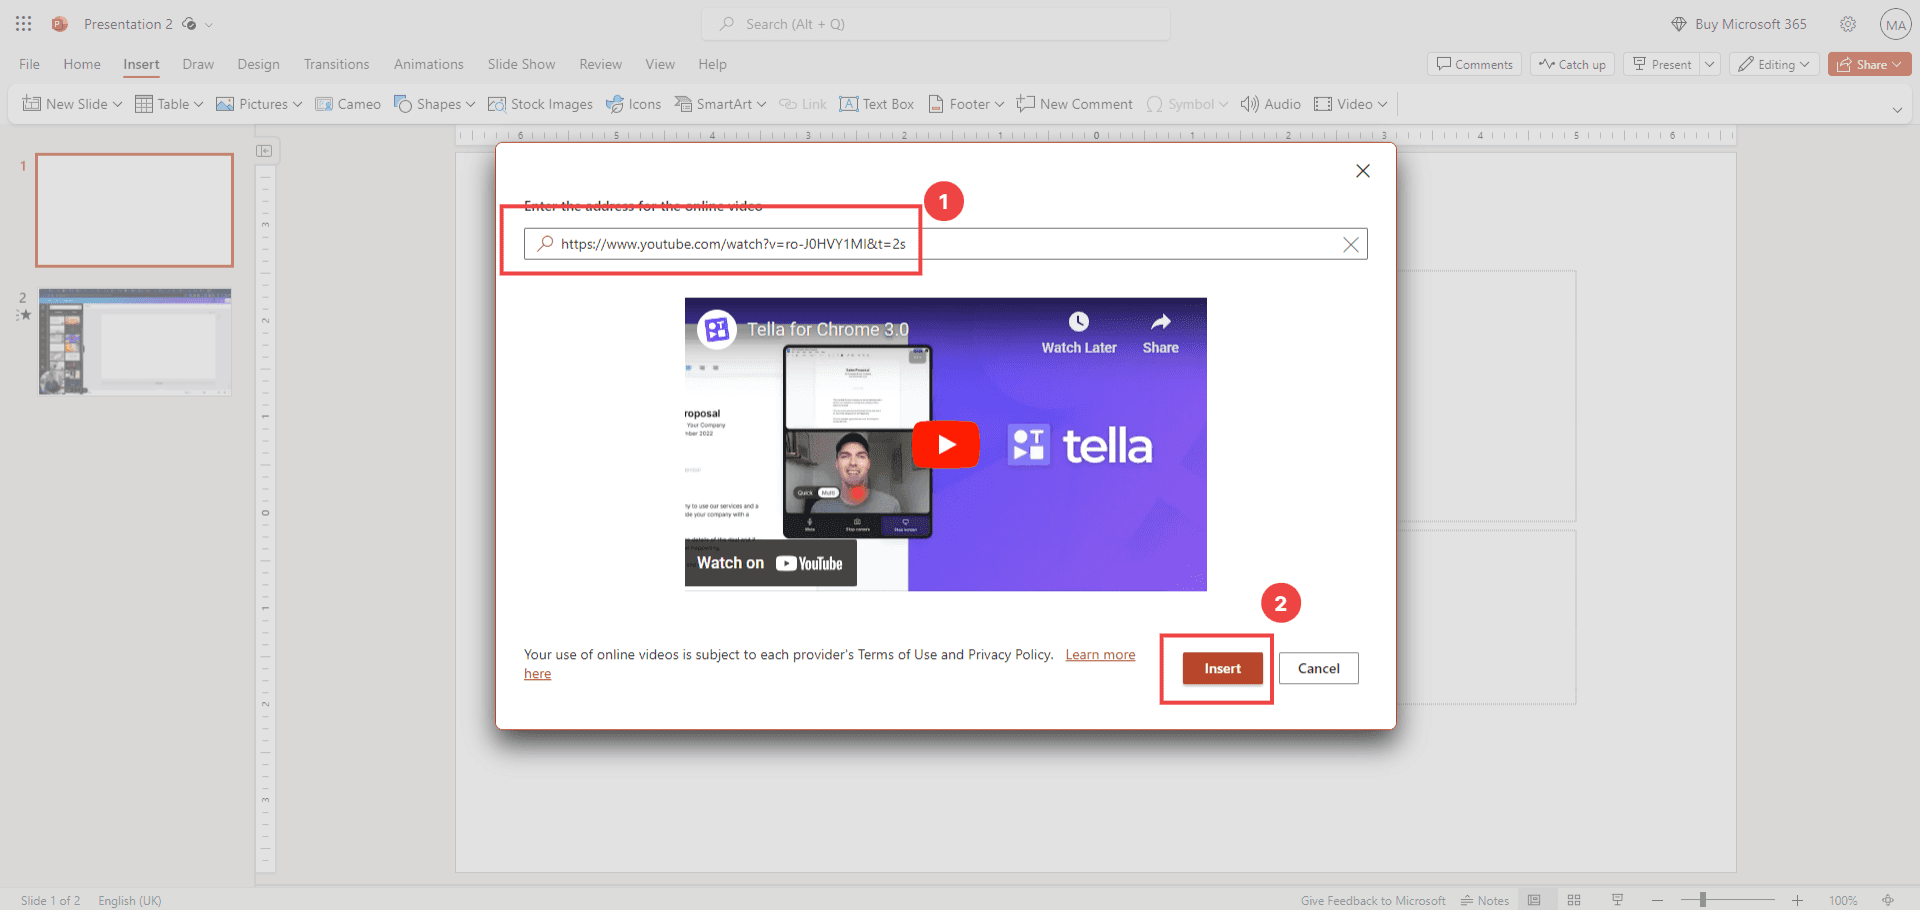Screen dimensions: 1920x910
Task: Open the Slide Show tab
Action: (x=521, y=64)
